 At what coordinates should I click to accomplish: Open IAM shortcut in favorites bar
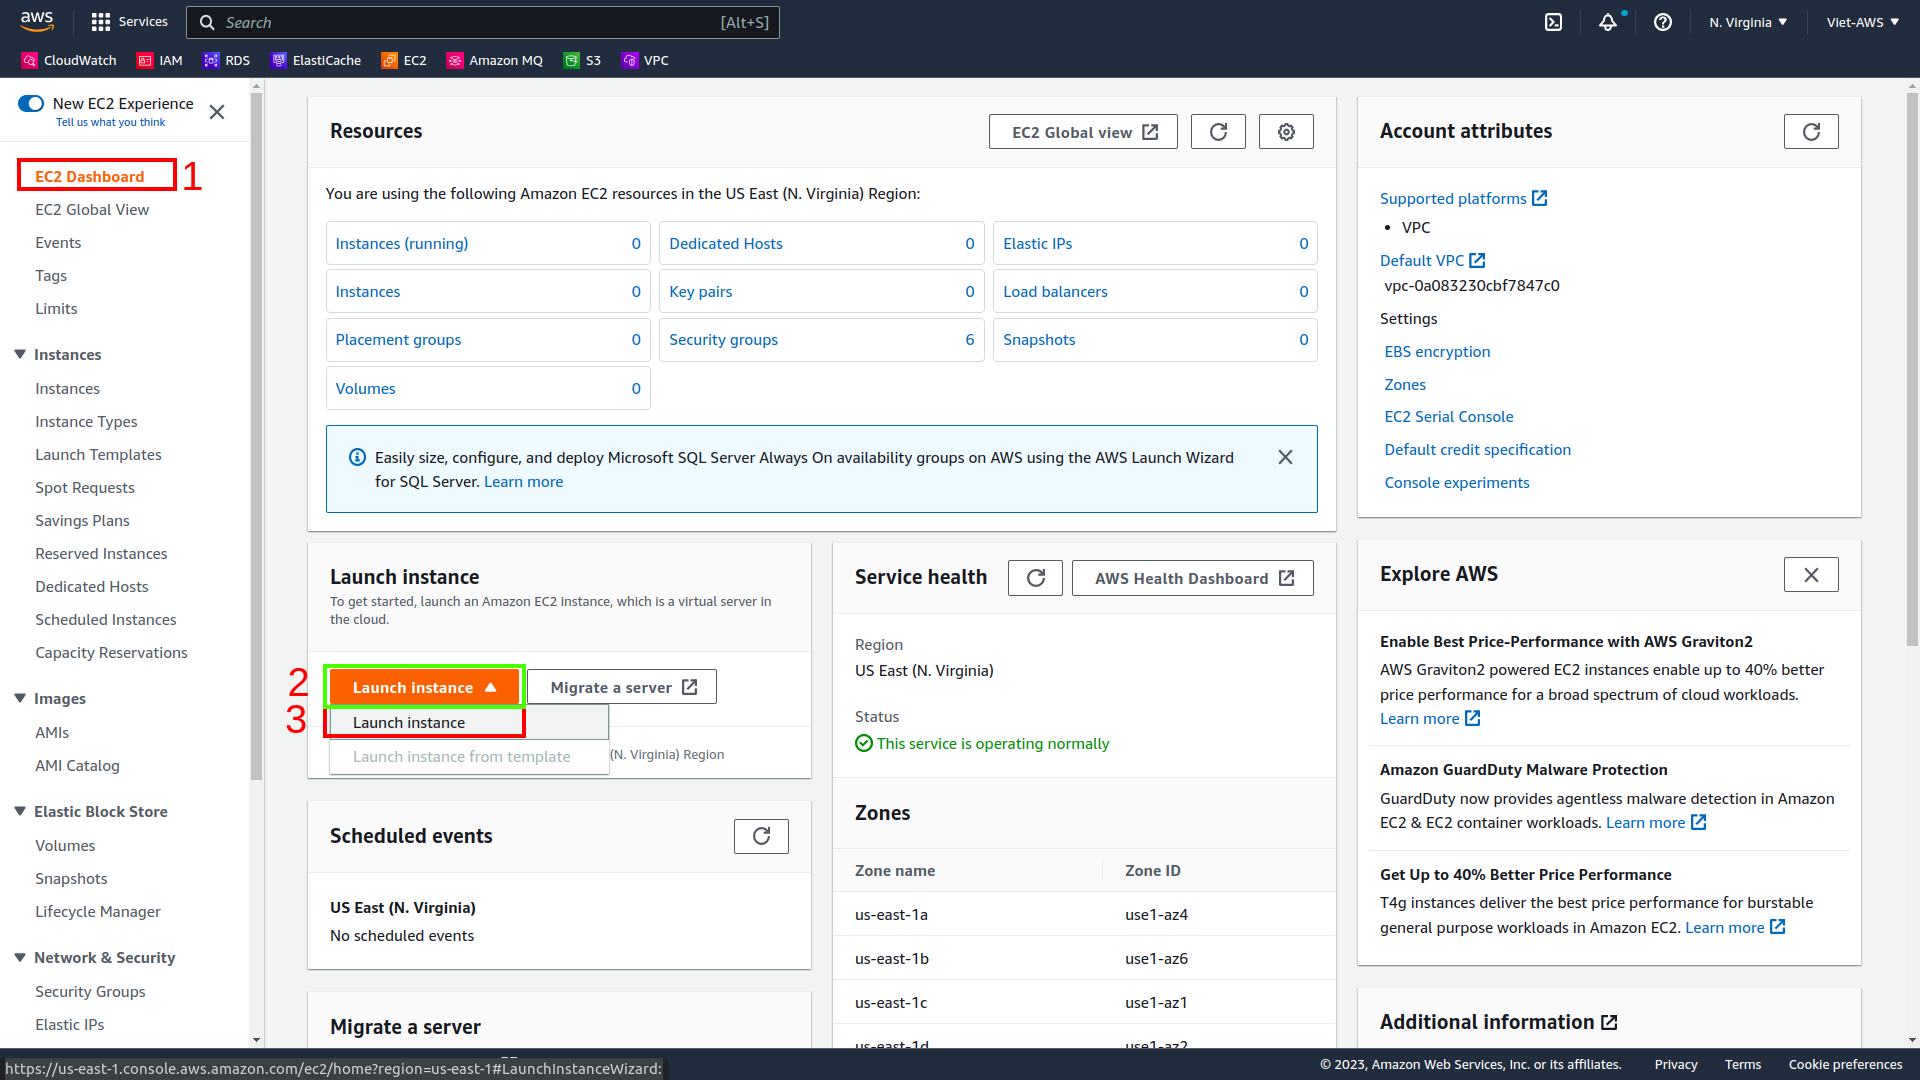click(160, 60)
